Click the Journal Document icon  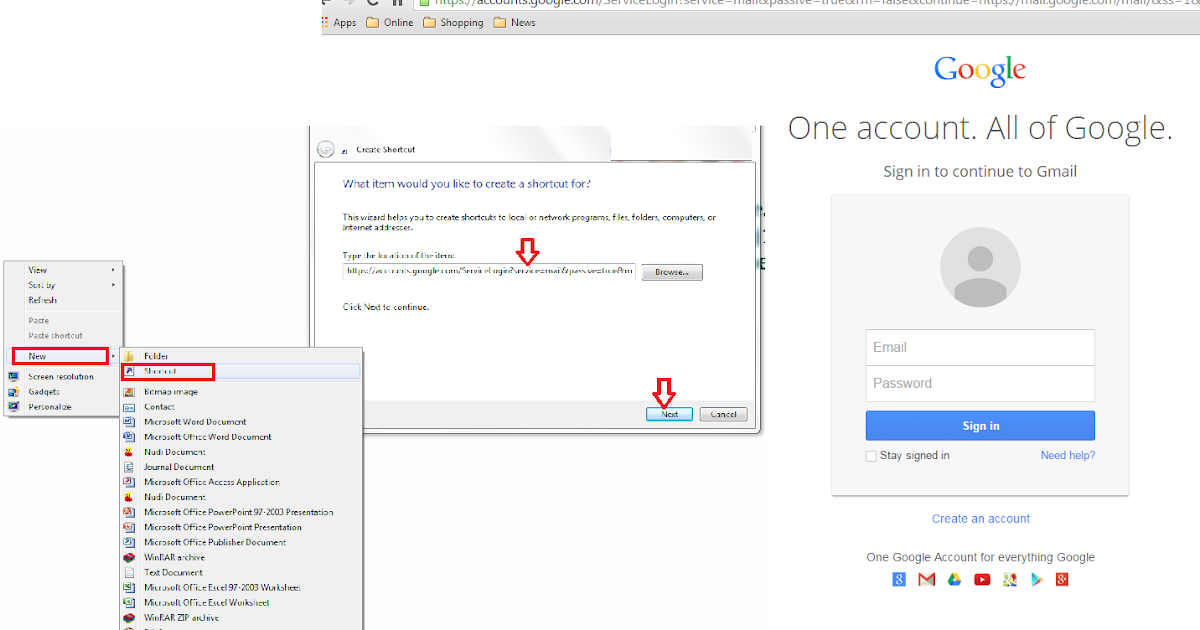(129, 467)
